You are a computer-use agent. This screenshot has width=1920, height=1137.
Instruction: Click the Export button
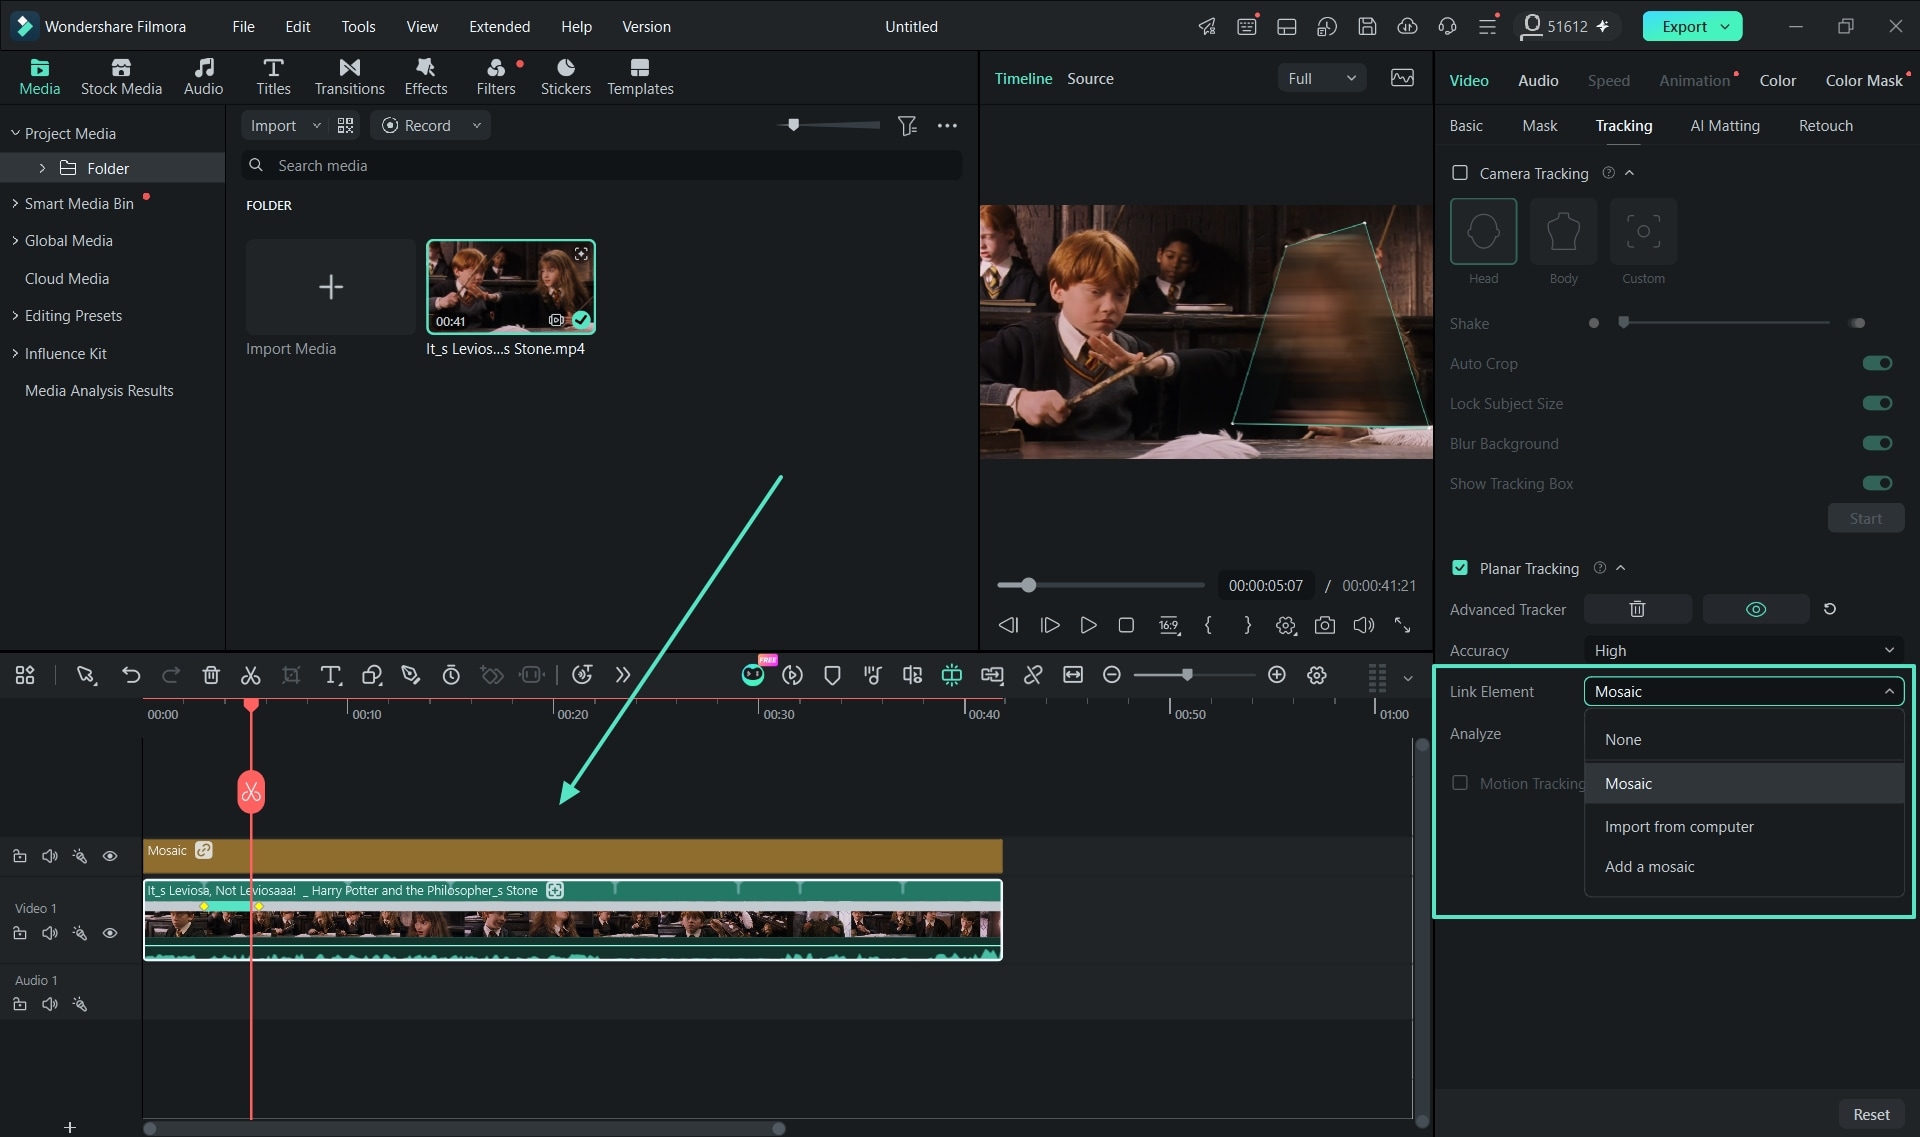1692,26
